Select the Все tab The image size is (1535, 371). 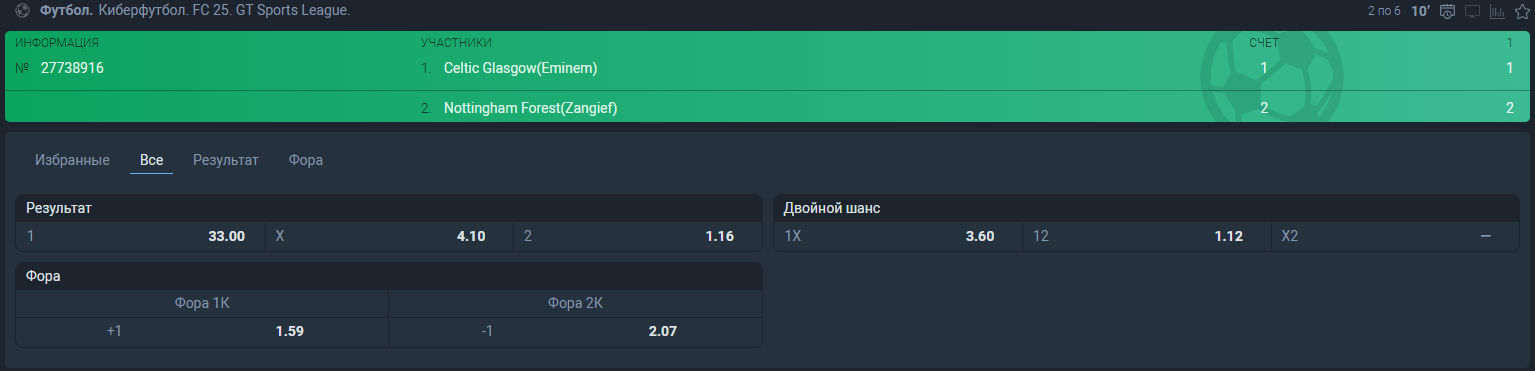pos(151,160)
